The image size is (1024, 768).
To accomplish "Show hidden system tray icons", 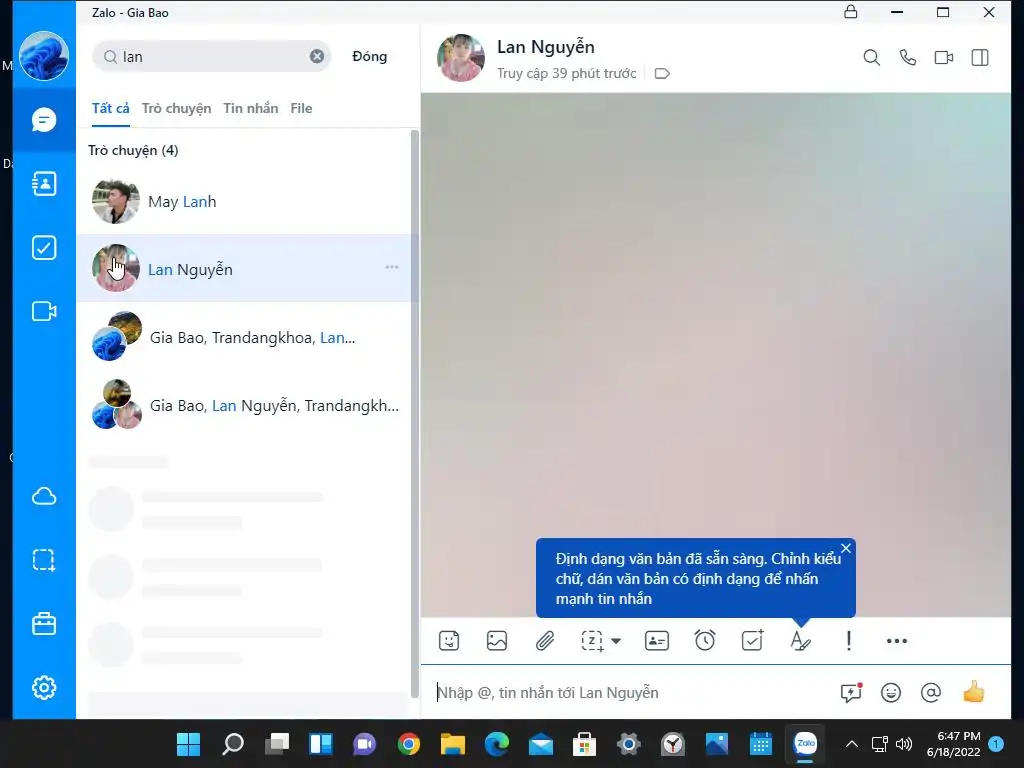I will pyautogui.click(x=852, y=744).
